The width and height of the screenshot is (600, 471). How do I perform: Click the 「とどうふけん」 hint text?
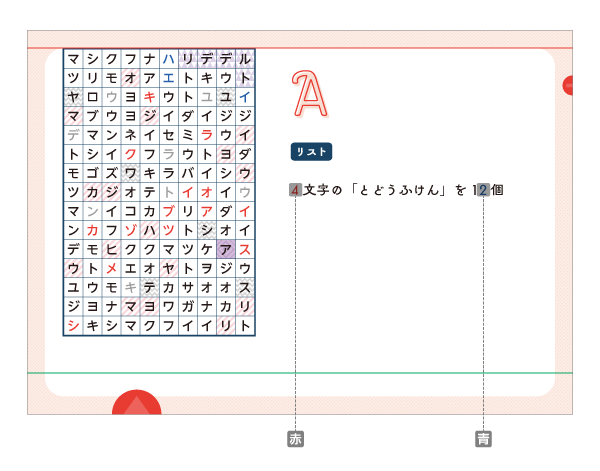[398, 190]
